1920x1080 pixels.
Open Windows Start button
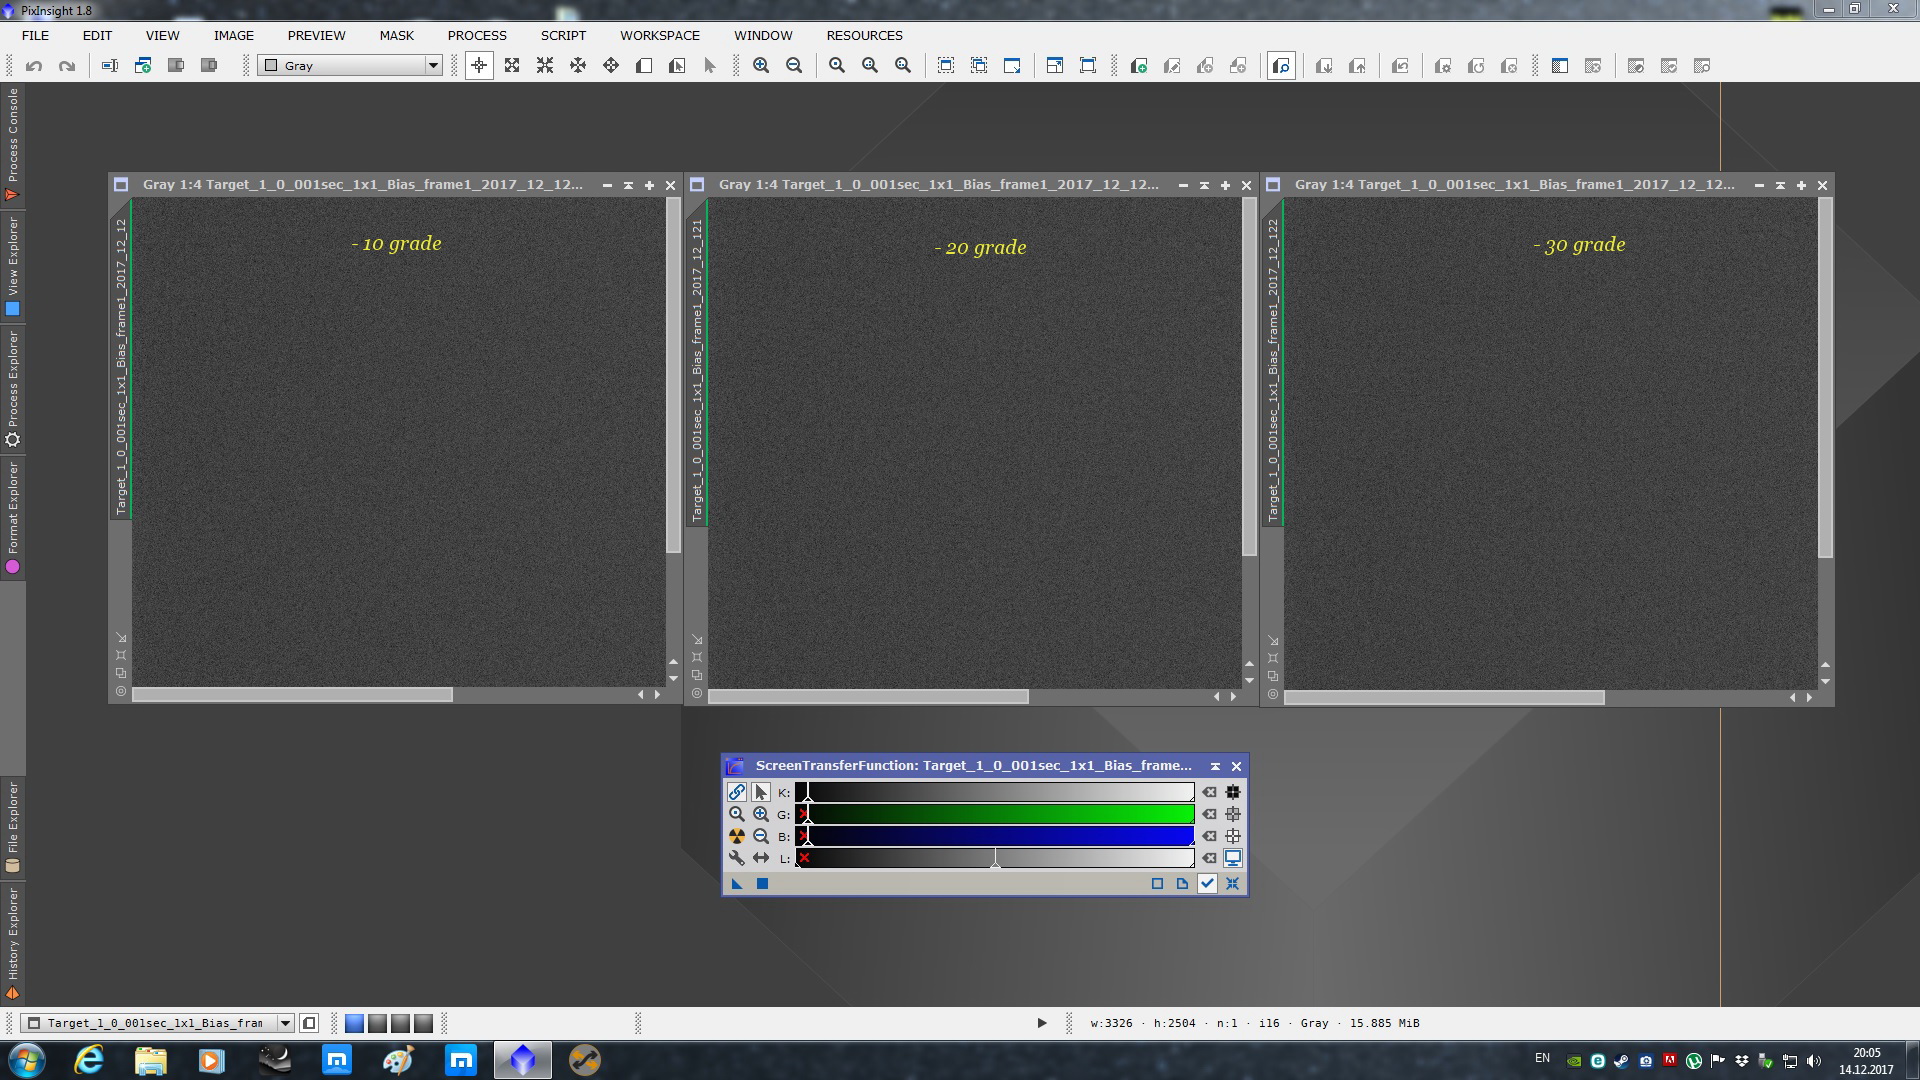point(27,1060)
